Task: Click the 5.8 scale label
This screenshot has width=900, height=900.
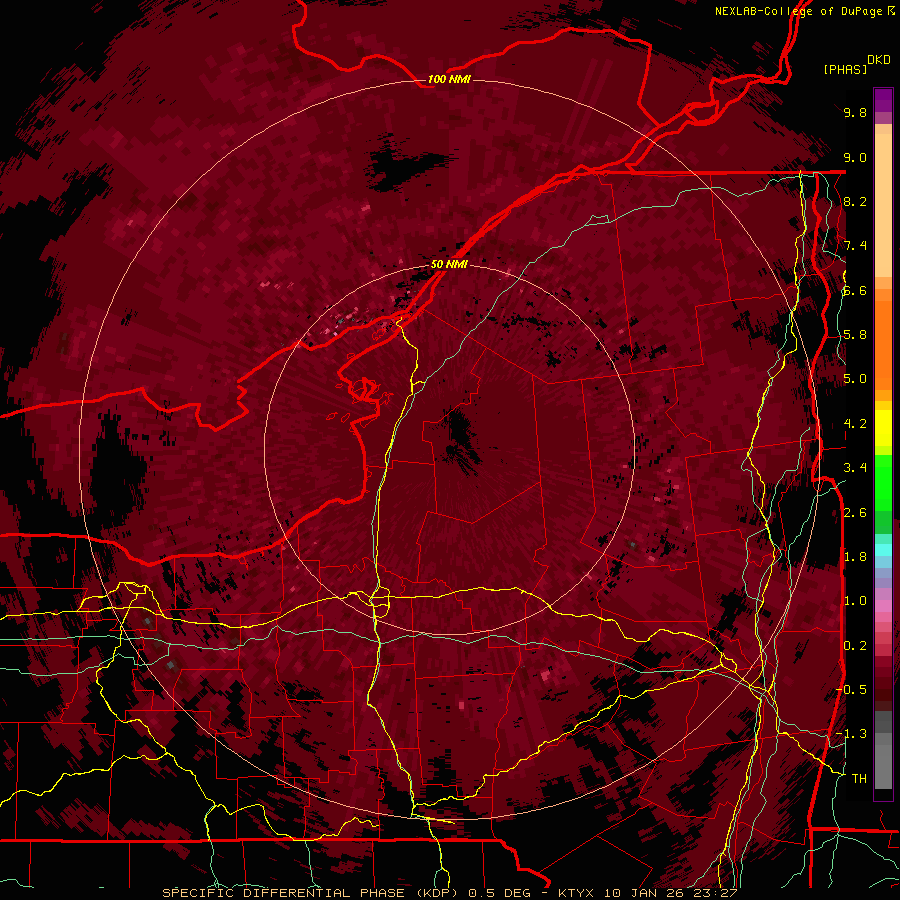Action: tap(855, 335)
